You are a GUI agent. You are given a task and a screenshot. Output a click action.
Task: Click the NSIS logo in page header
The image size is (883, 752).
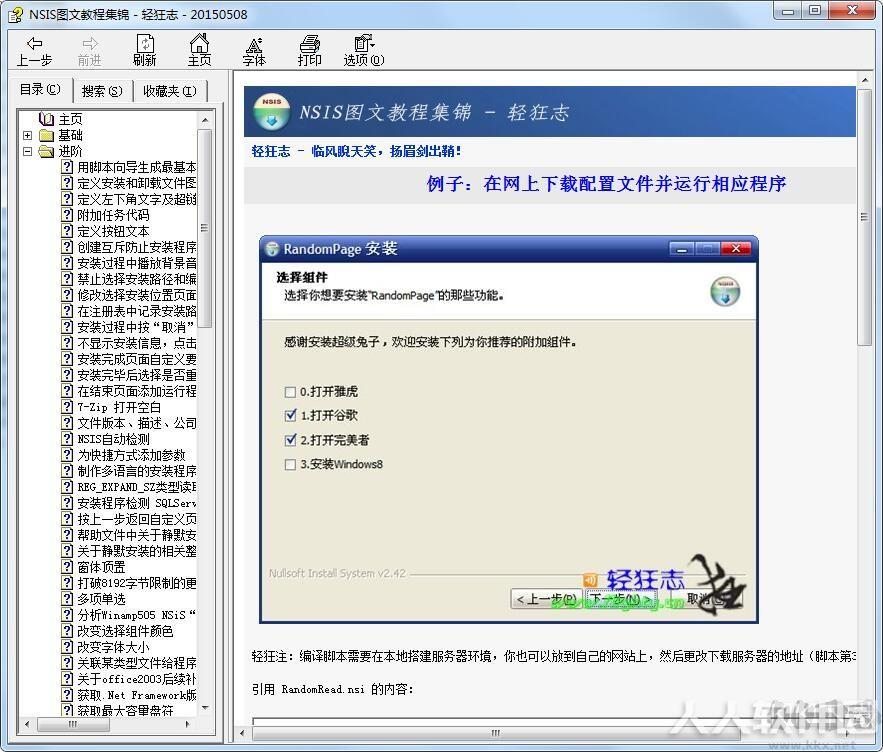coord(271,111)
